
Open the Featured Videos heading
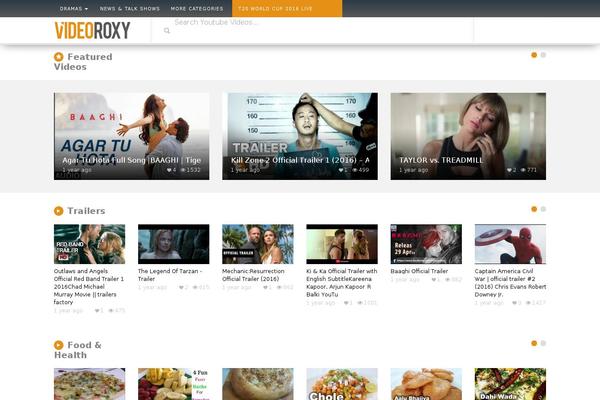(x=83, y=62)
